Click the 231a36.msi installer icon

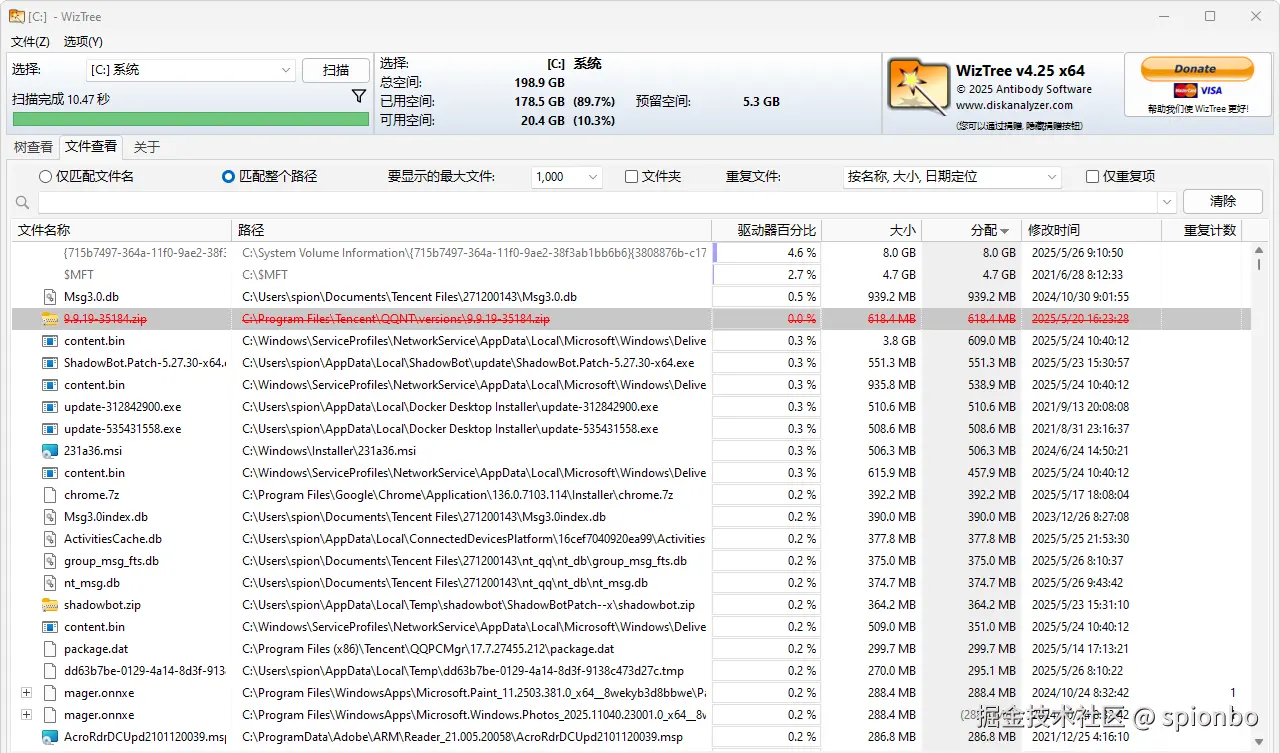pyautogui.click(x=50, y=451)
